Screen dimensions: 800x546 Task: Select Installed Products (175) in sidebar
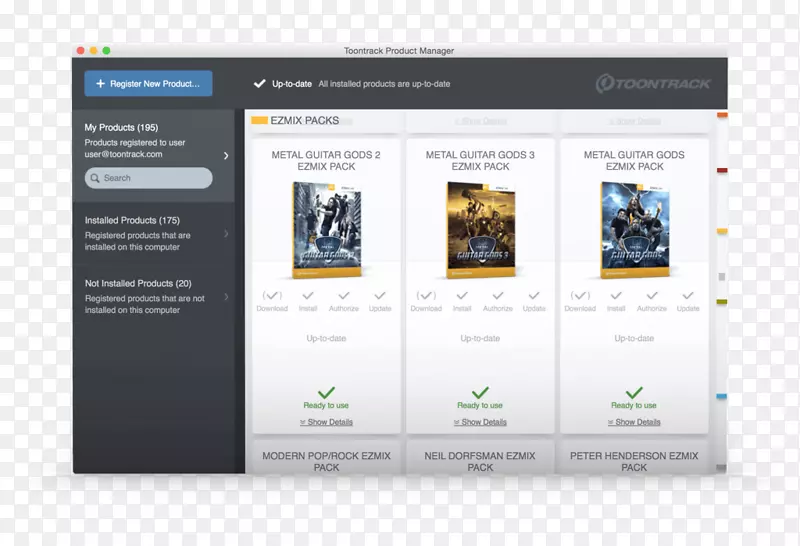(132, 220)
